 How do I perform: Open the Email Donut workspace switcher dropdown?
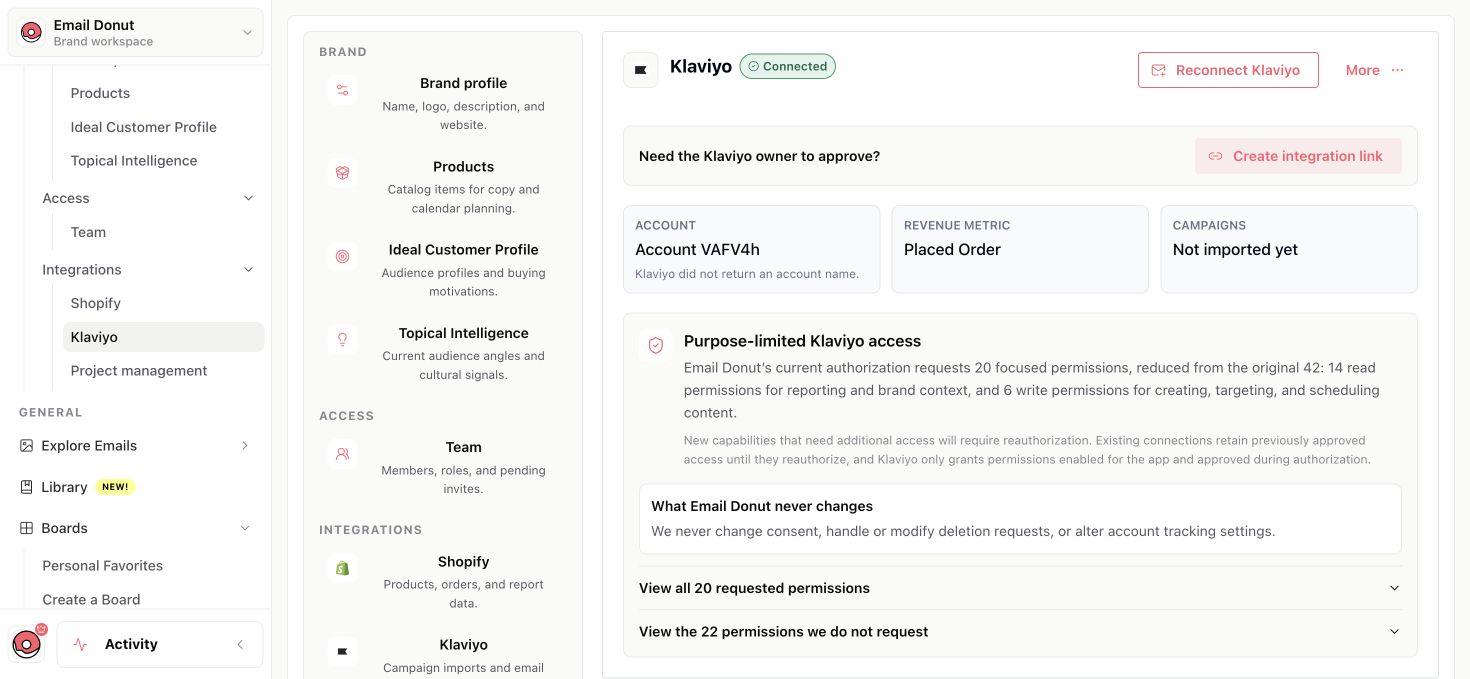point(136,33)
